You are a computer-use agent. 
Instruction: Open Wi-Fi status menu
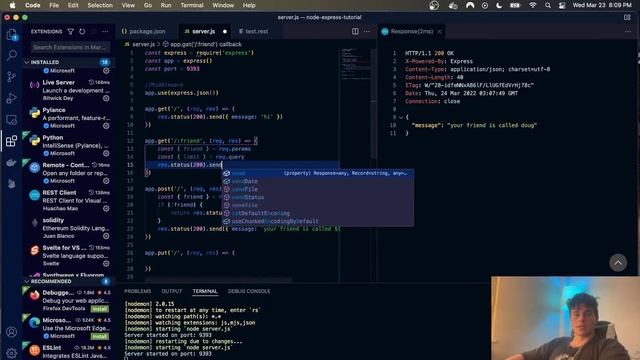(x=533, y=5)
